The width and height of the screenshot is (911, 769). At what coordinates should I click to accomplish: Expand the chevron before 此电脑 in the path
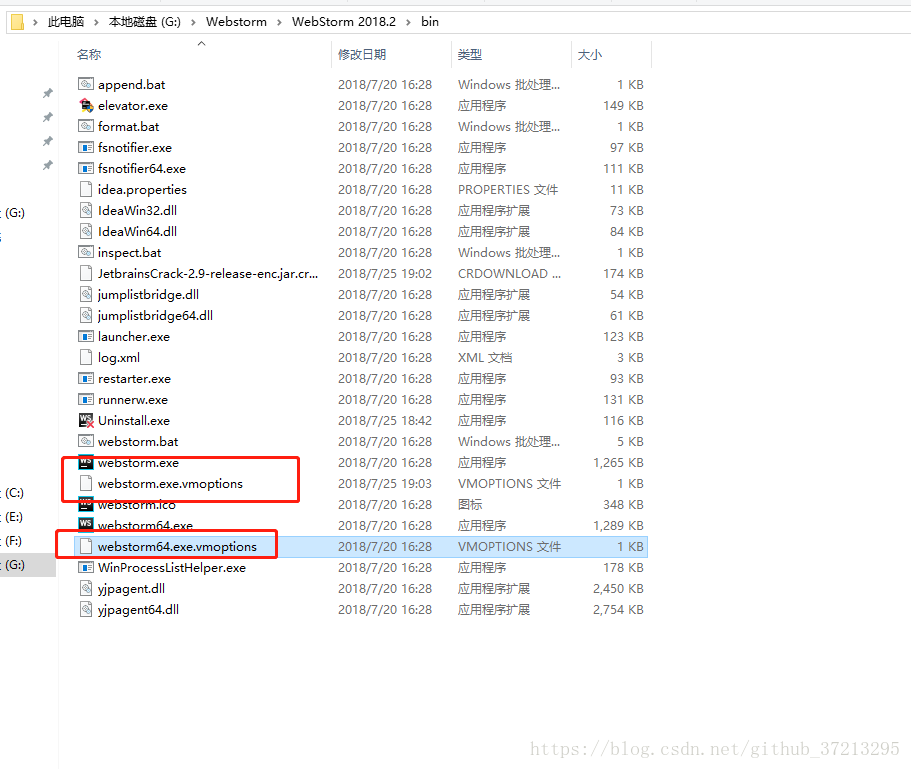pos(35,22)
